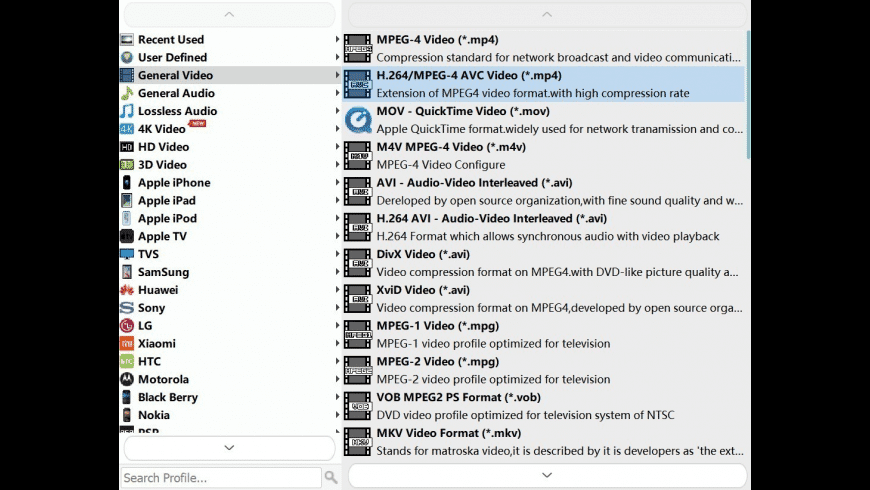Screen dimensions: 870x490
Task: Click the Recent Used category icon
Action: tap(127, 39)
